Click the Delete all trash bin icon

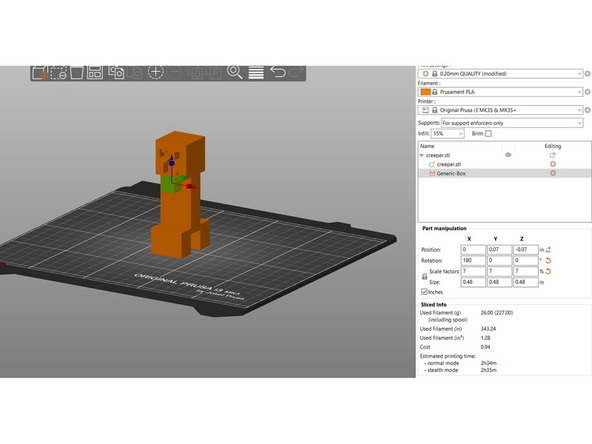click(x=77, y=72)
